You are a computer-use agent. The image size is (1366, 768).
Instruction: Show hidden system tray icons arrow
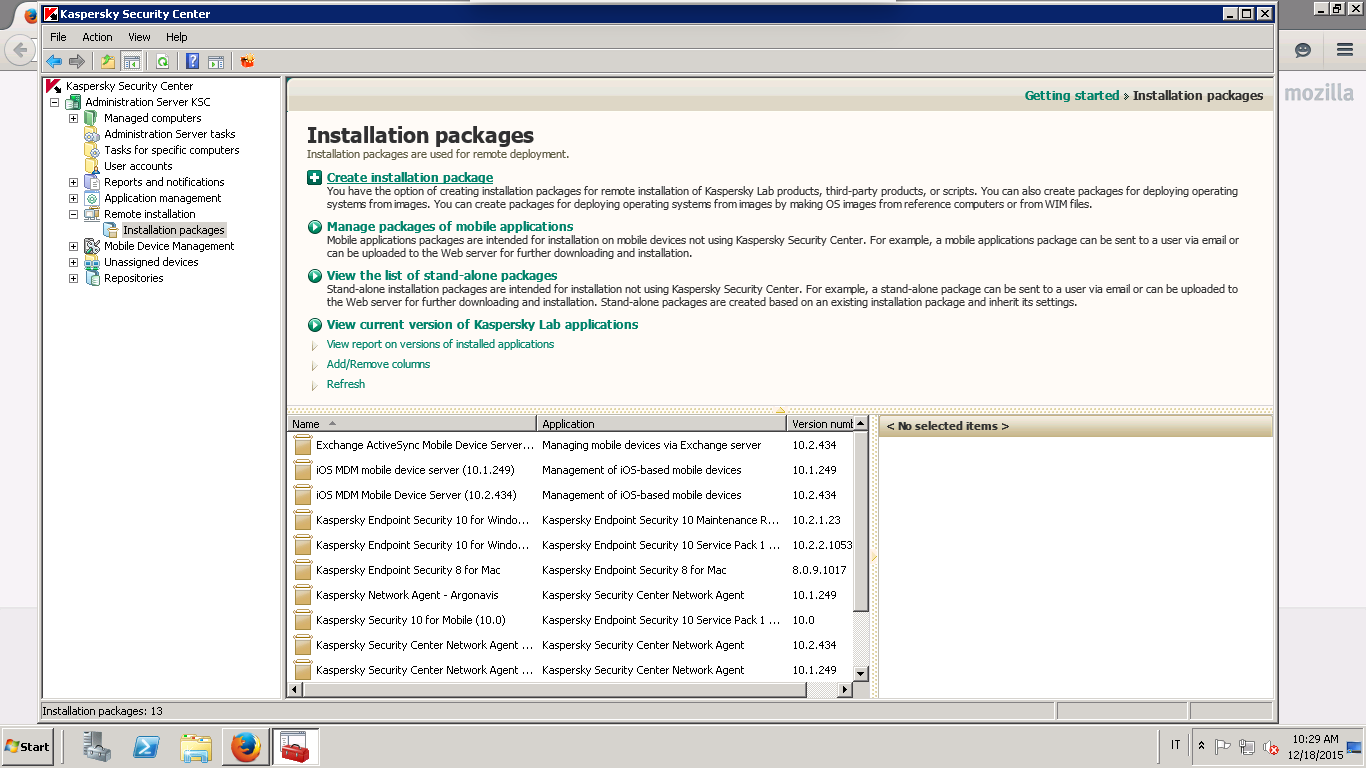click(1201, 746)
